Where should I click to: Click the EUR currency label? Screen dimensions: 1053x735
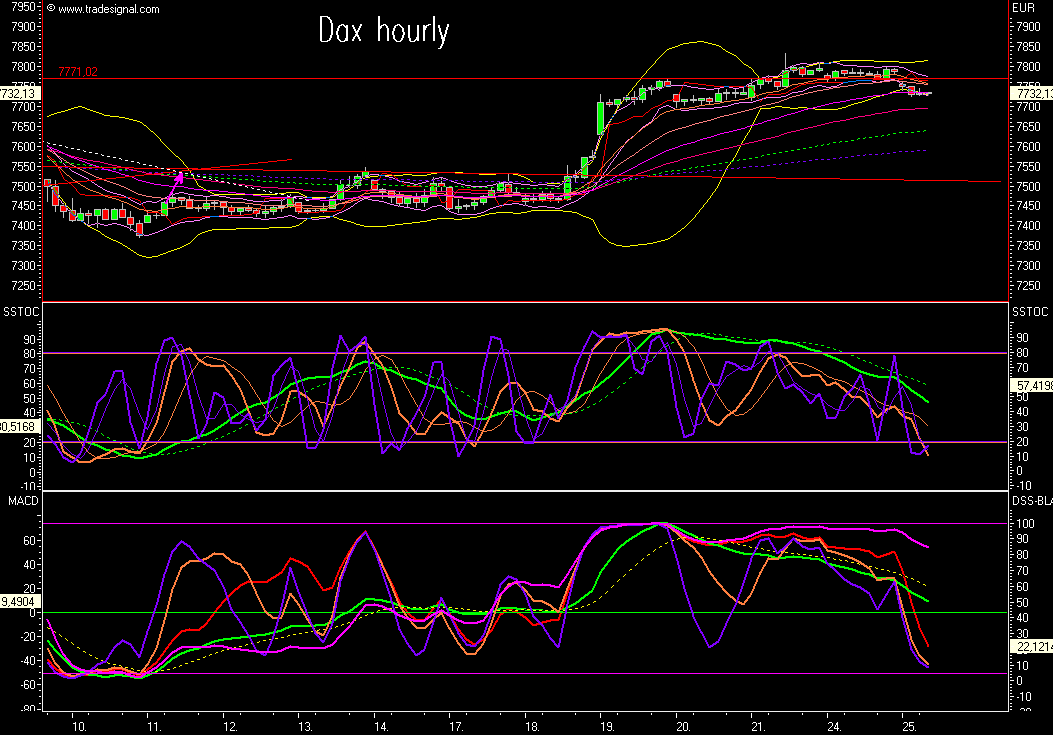1022,8
